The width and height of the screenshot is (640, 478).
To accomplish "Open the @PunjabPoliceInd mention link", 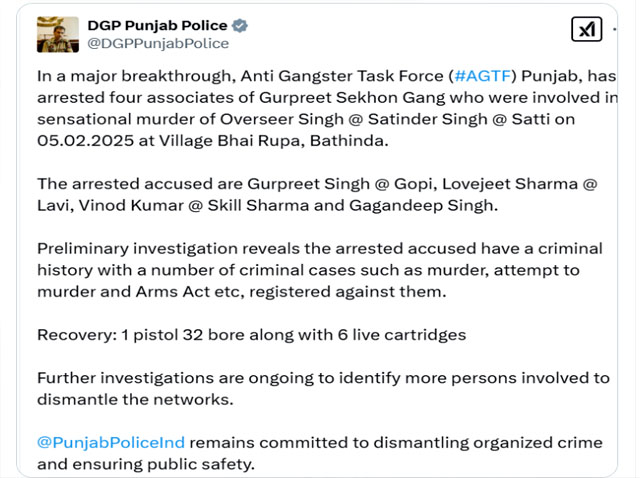I will click(111, 442).
